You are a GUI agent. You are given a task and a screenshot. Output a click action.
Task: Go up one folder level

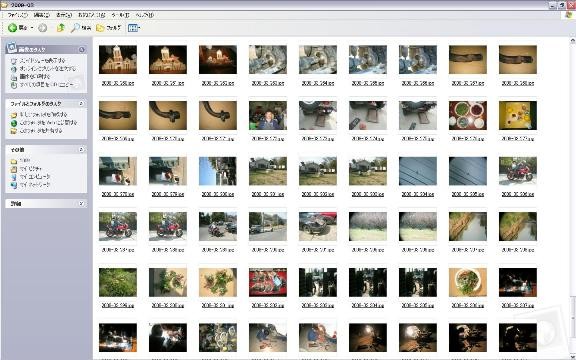(61, 28)
